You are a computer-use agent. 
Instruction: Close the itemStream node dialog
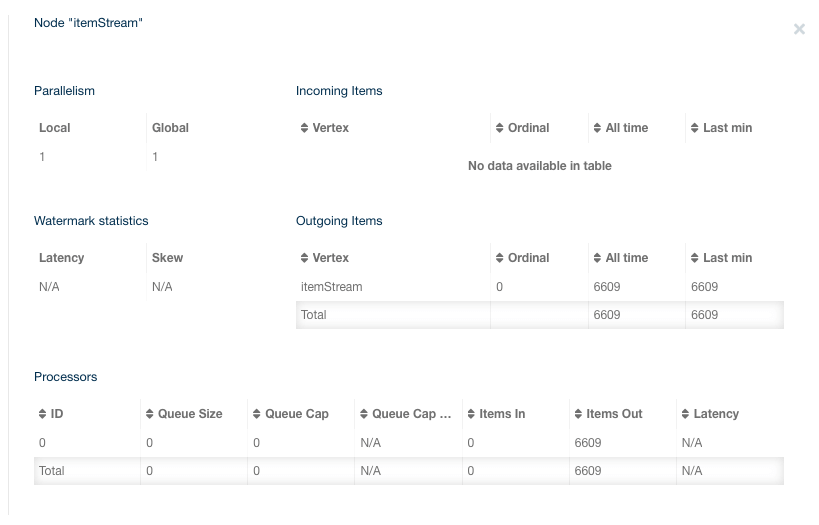799,30
